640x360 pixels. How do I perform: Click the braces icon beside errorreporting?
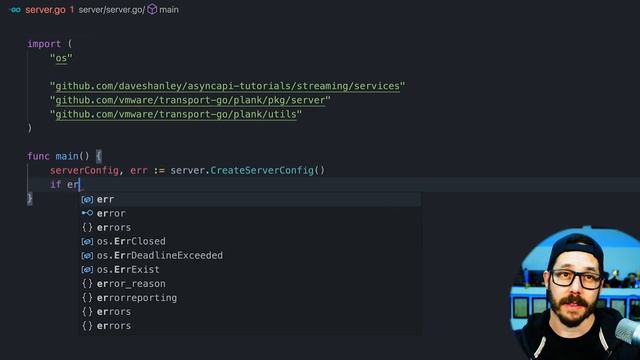[87, 298]
